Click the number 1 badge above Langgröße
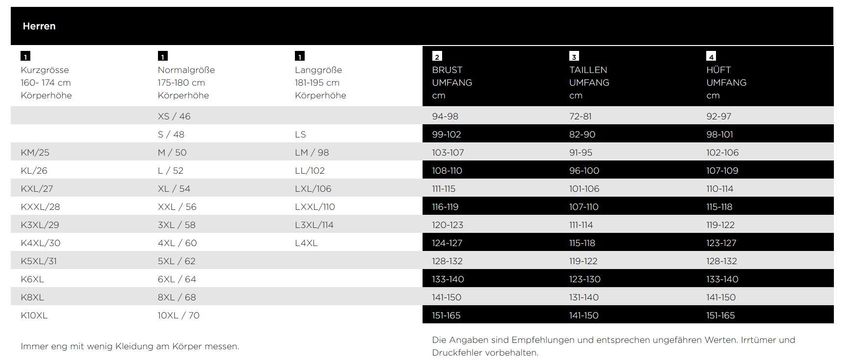The image size is (850, 363). pyautogui.click(x=299, y=56)
